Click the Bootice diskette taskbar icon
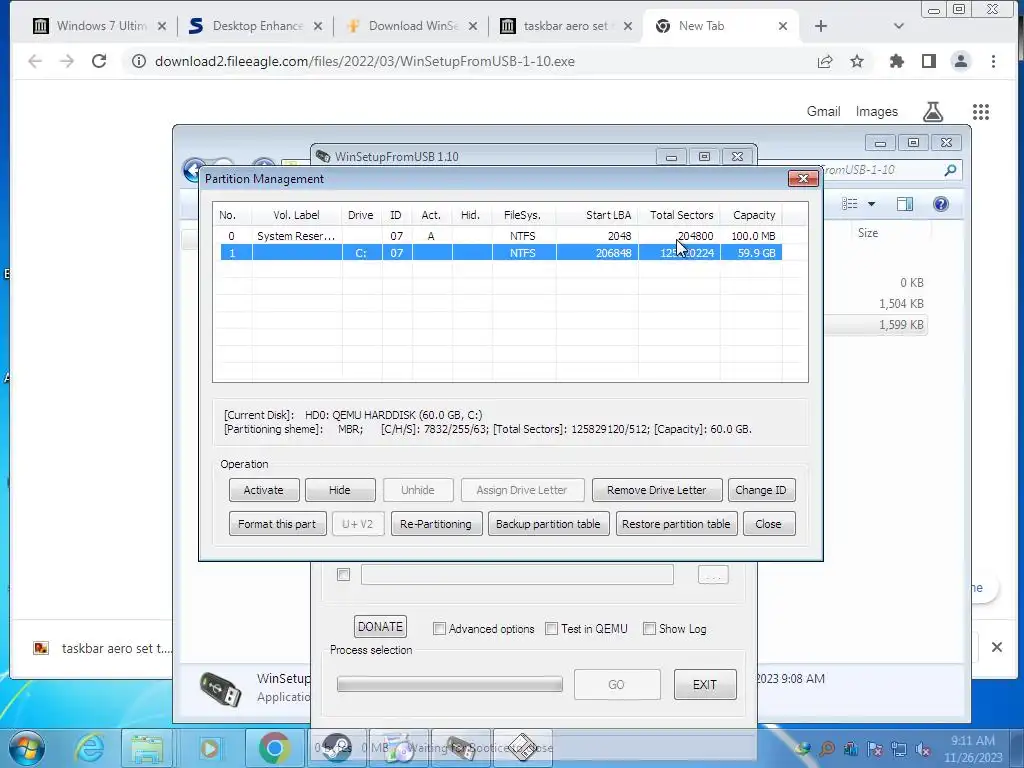This screenshot has width=1024, height=768. point(522,748)
